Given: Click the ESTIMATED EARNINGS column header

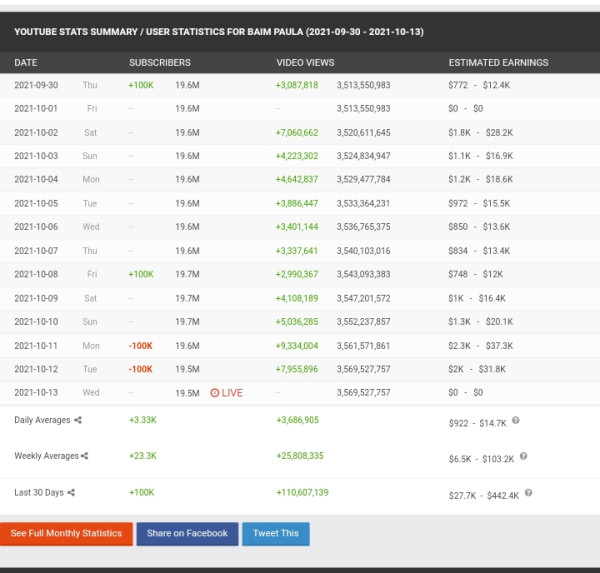Looking at the screenshot, I should coord(499,62).
